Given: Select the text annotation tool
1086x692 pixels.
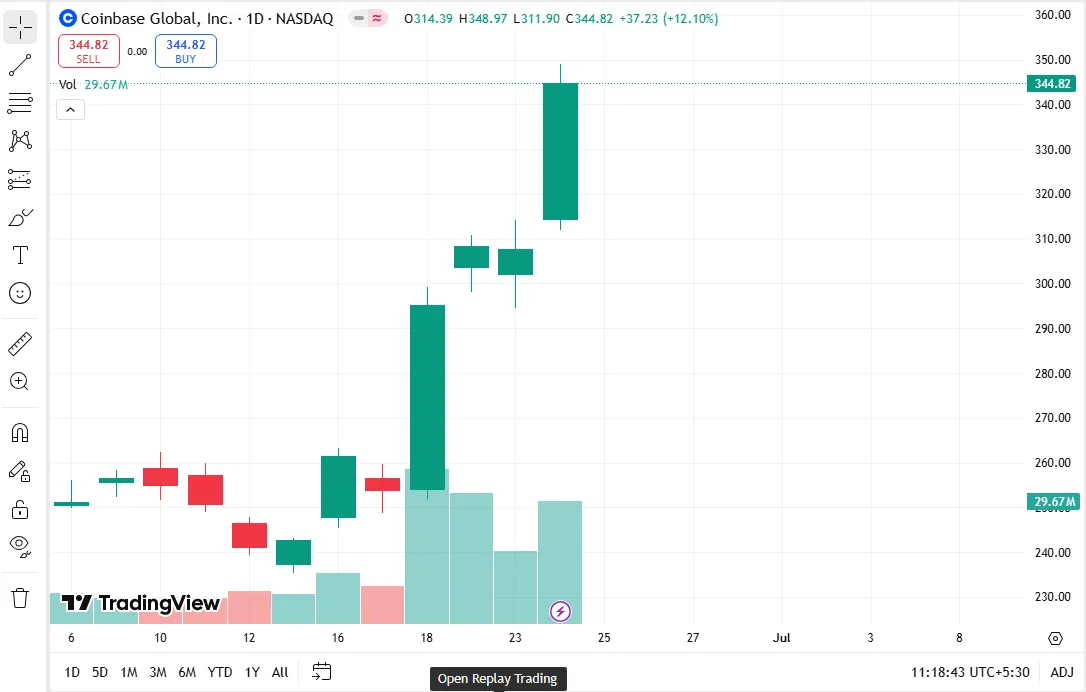Looking at the screenshot, I should pyautogui.click(x=20, y=255).
